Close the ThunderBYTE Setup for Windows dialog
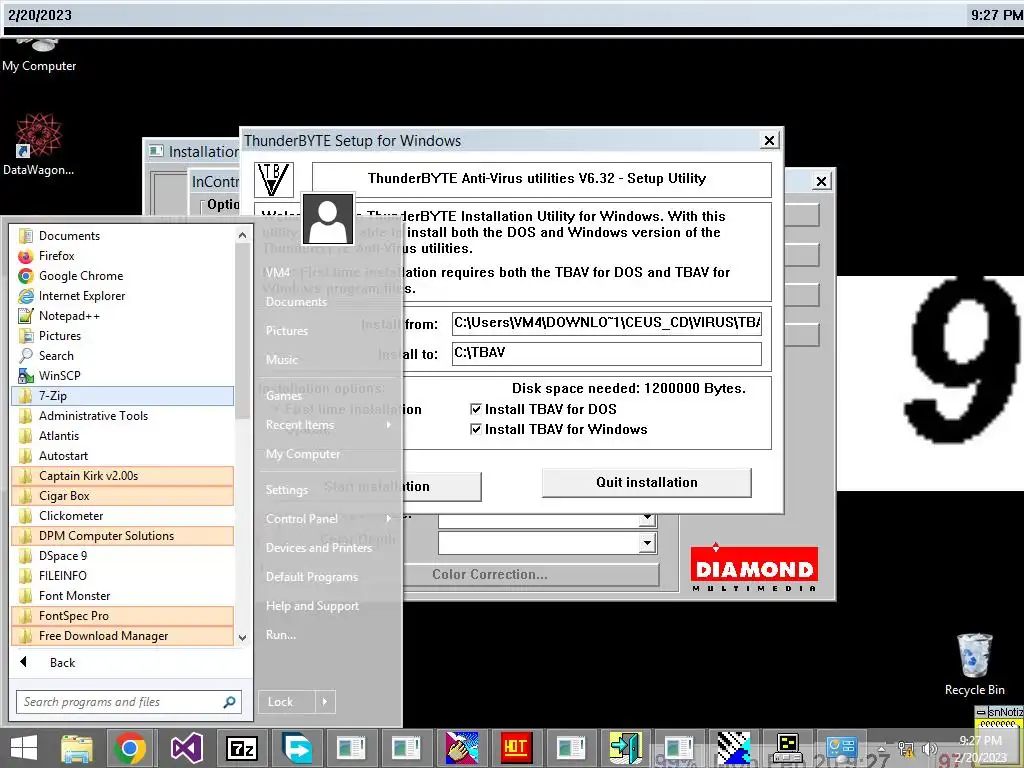Screen dimensions: 1024x768 pos(769,140)
